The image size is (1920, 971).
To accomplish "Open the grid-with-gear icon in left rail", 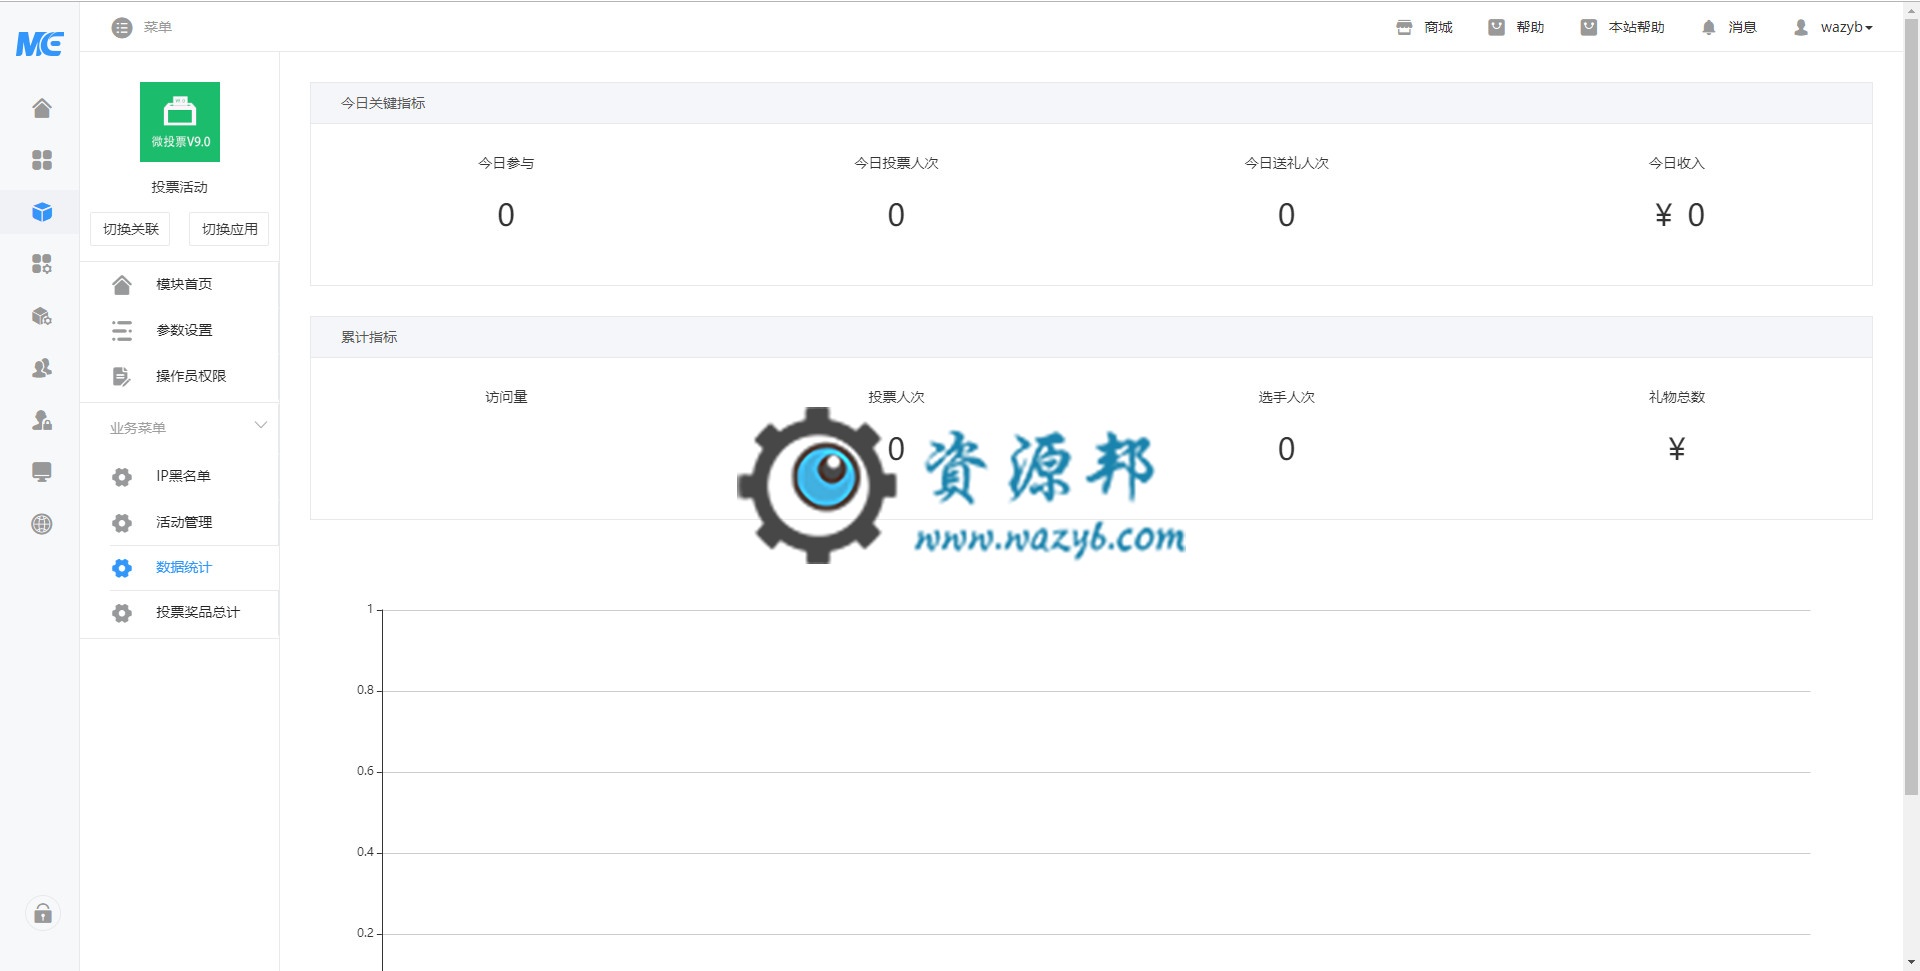I will tap(41, 264).
